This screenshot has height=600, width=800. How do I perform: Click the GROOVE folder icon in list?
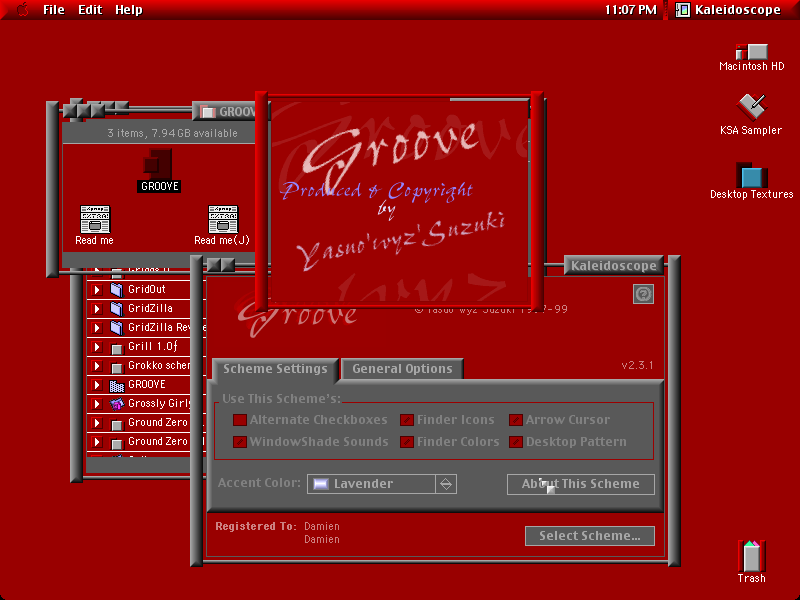[117, 386]
